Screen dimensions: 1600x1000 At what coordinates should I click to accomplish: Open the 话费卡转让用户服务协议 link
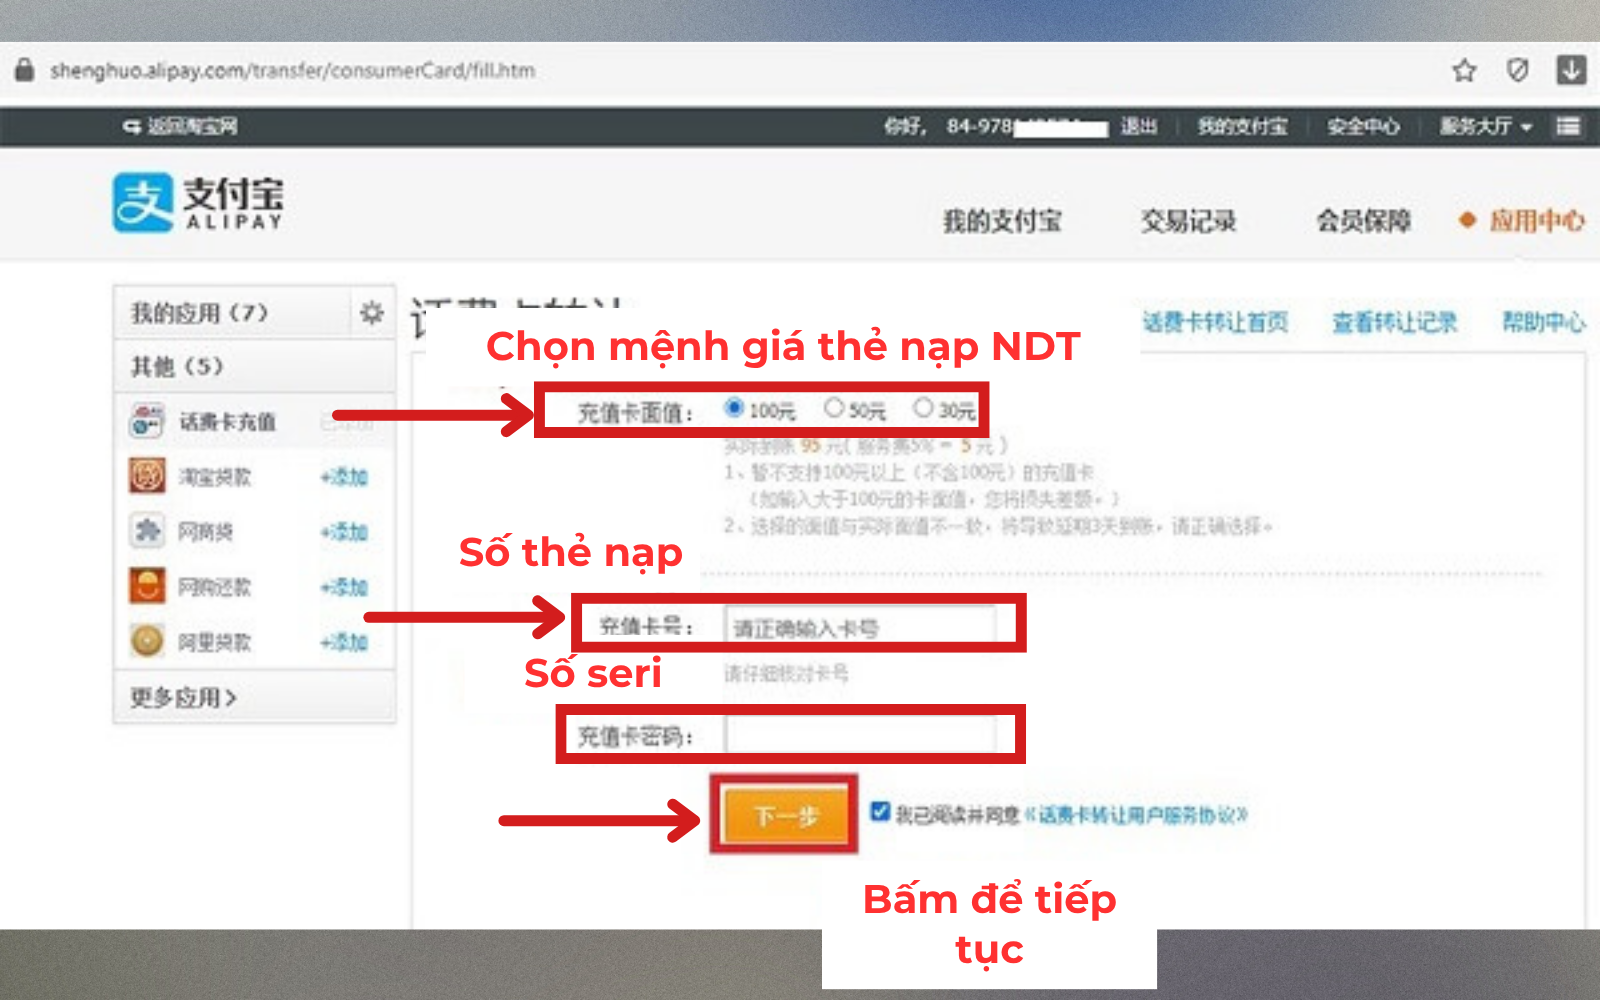point(1137,815)
